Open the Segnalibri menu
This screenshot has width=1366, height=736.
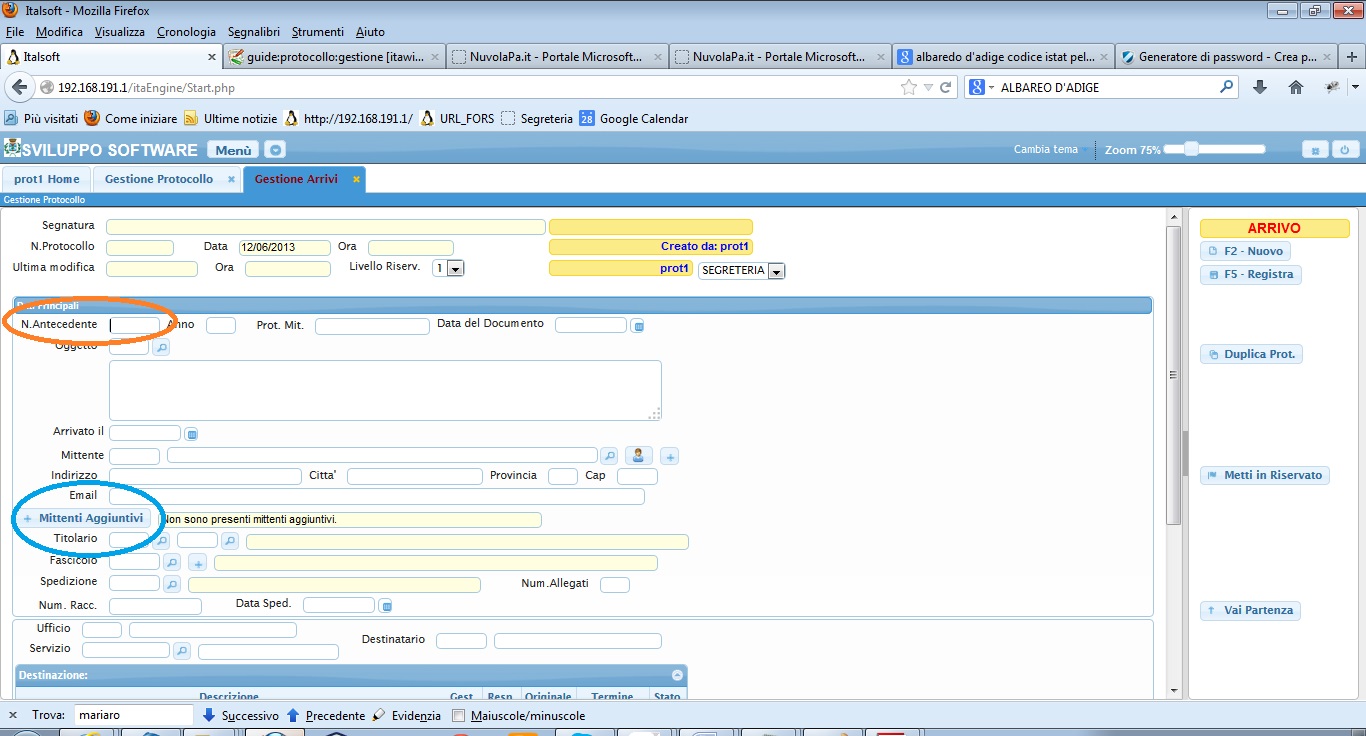(x=255, y=32)
